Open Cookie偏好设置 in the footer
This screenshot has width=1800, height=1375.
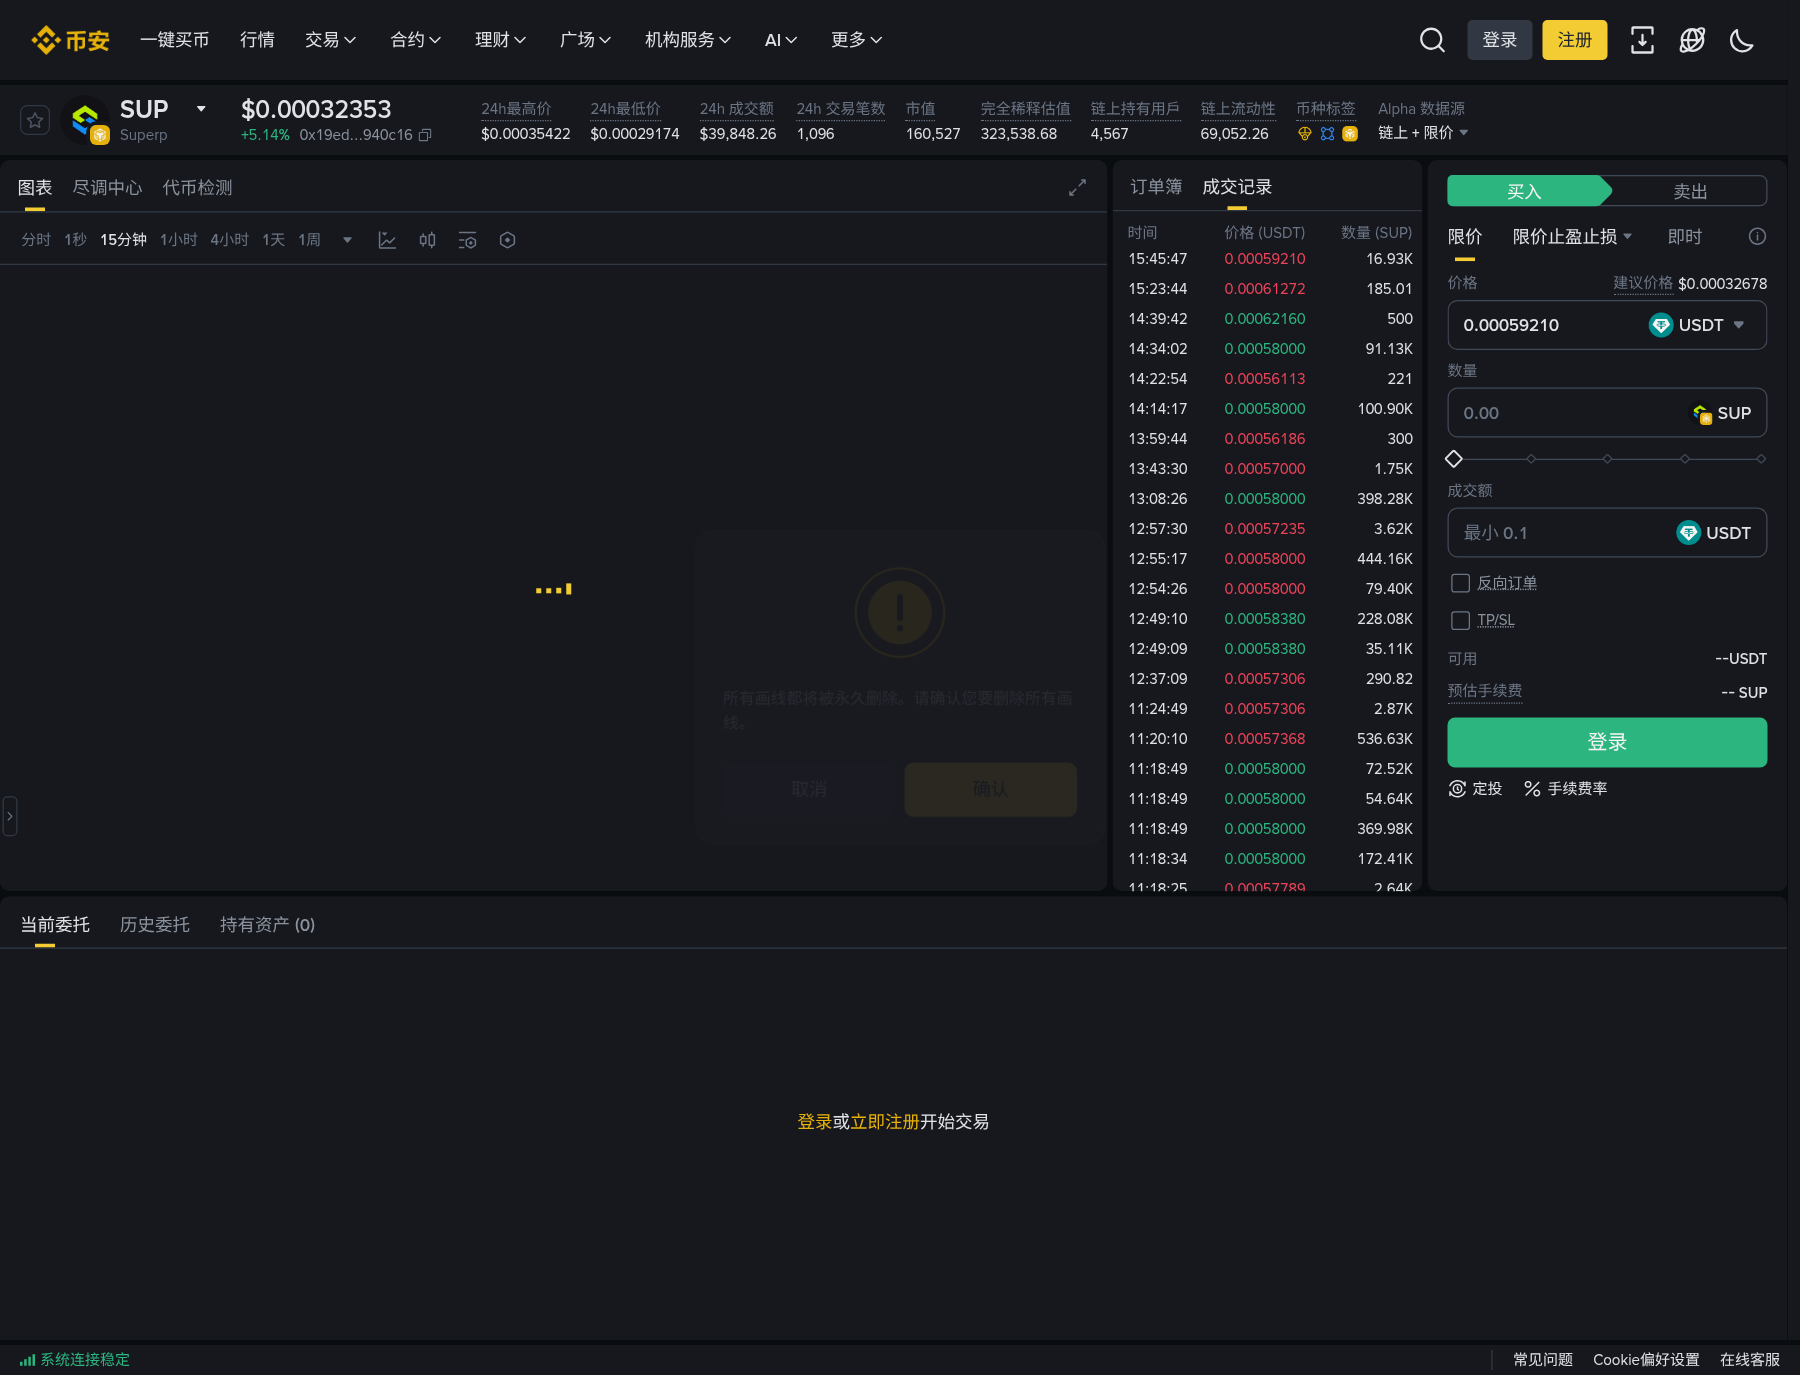(x=1646, y=1360)
